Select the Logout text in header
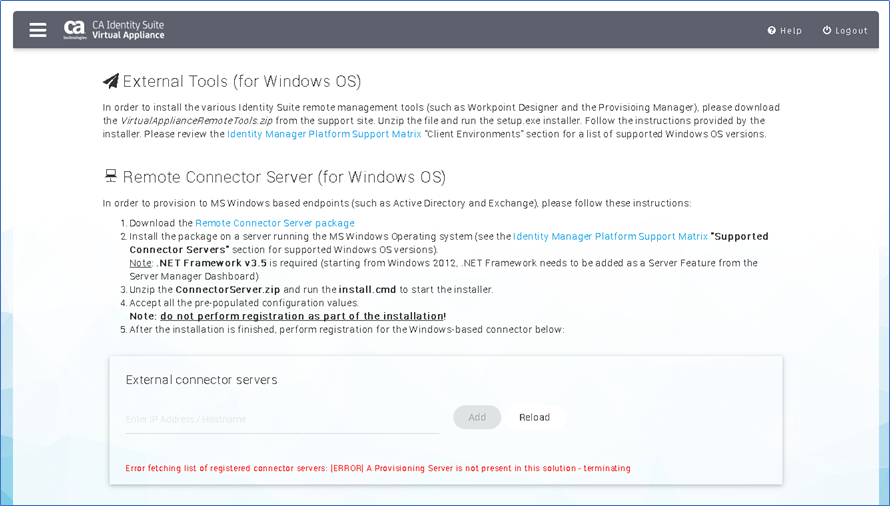 851,31
